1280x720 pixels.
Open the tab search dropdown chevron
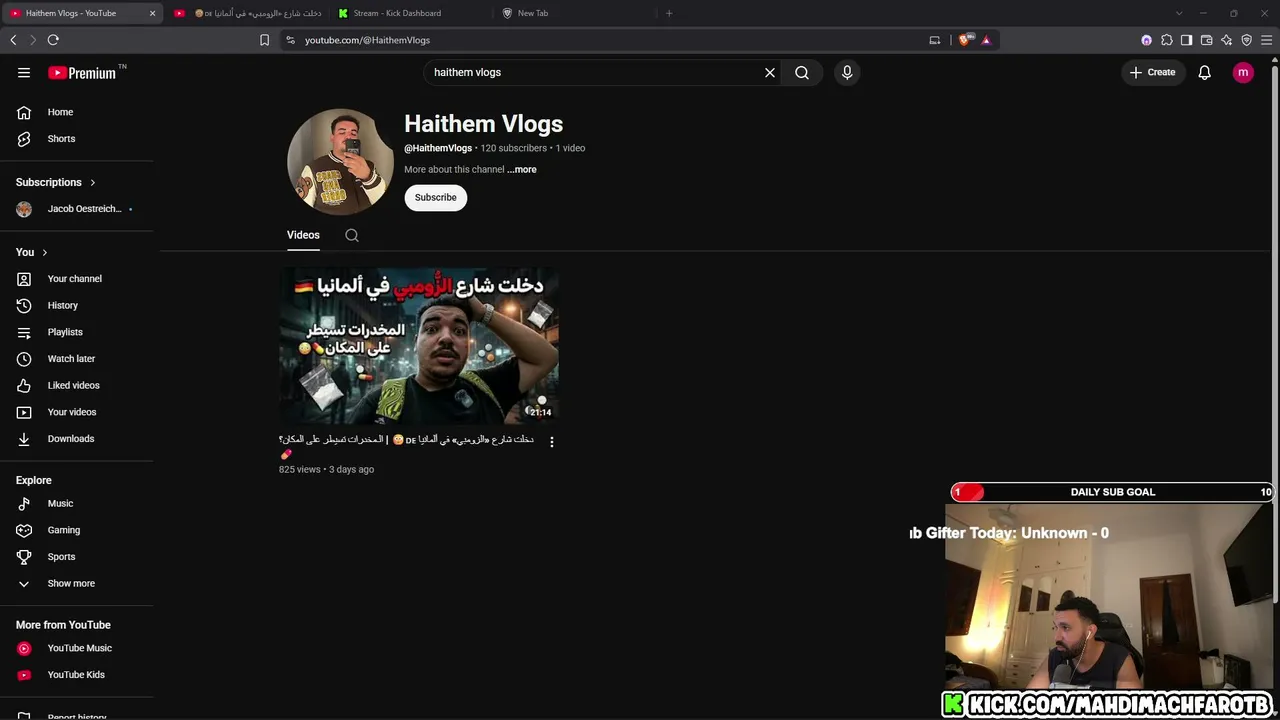click(x=1179, y=13)
